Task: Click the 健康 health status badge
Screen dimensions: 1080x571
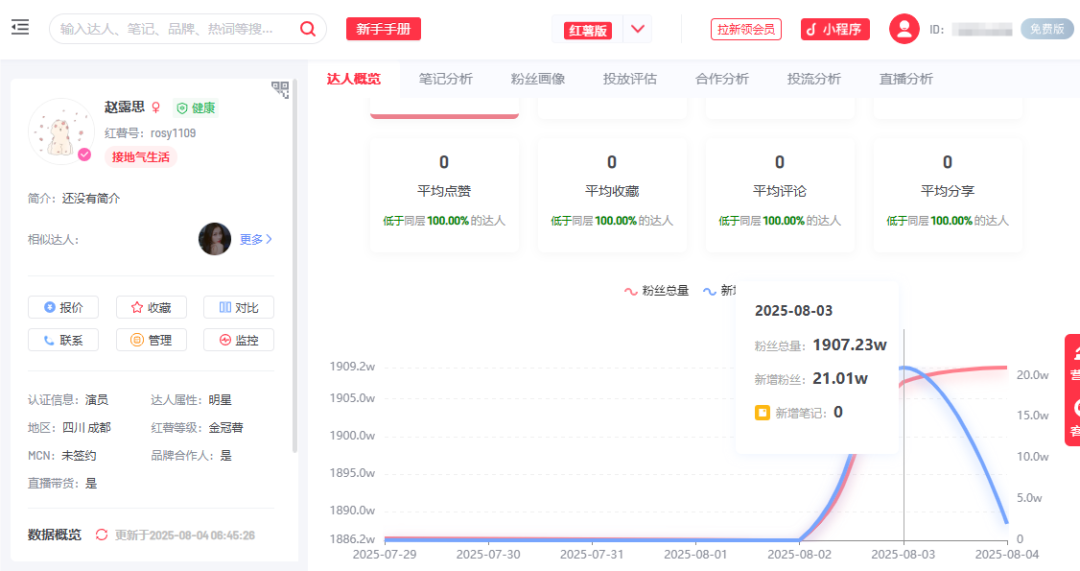Action: (x=196, y=108)
